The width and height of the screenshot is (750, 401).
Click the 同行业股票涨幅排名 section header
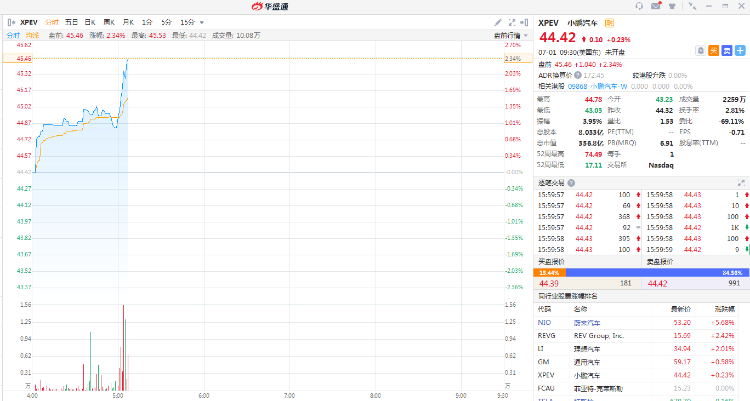click(x=567, y=296)
